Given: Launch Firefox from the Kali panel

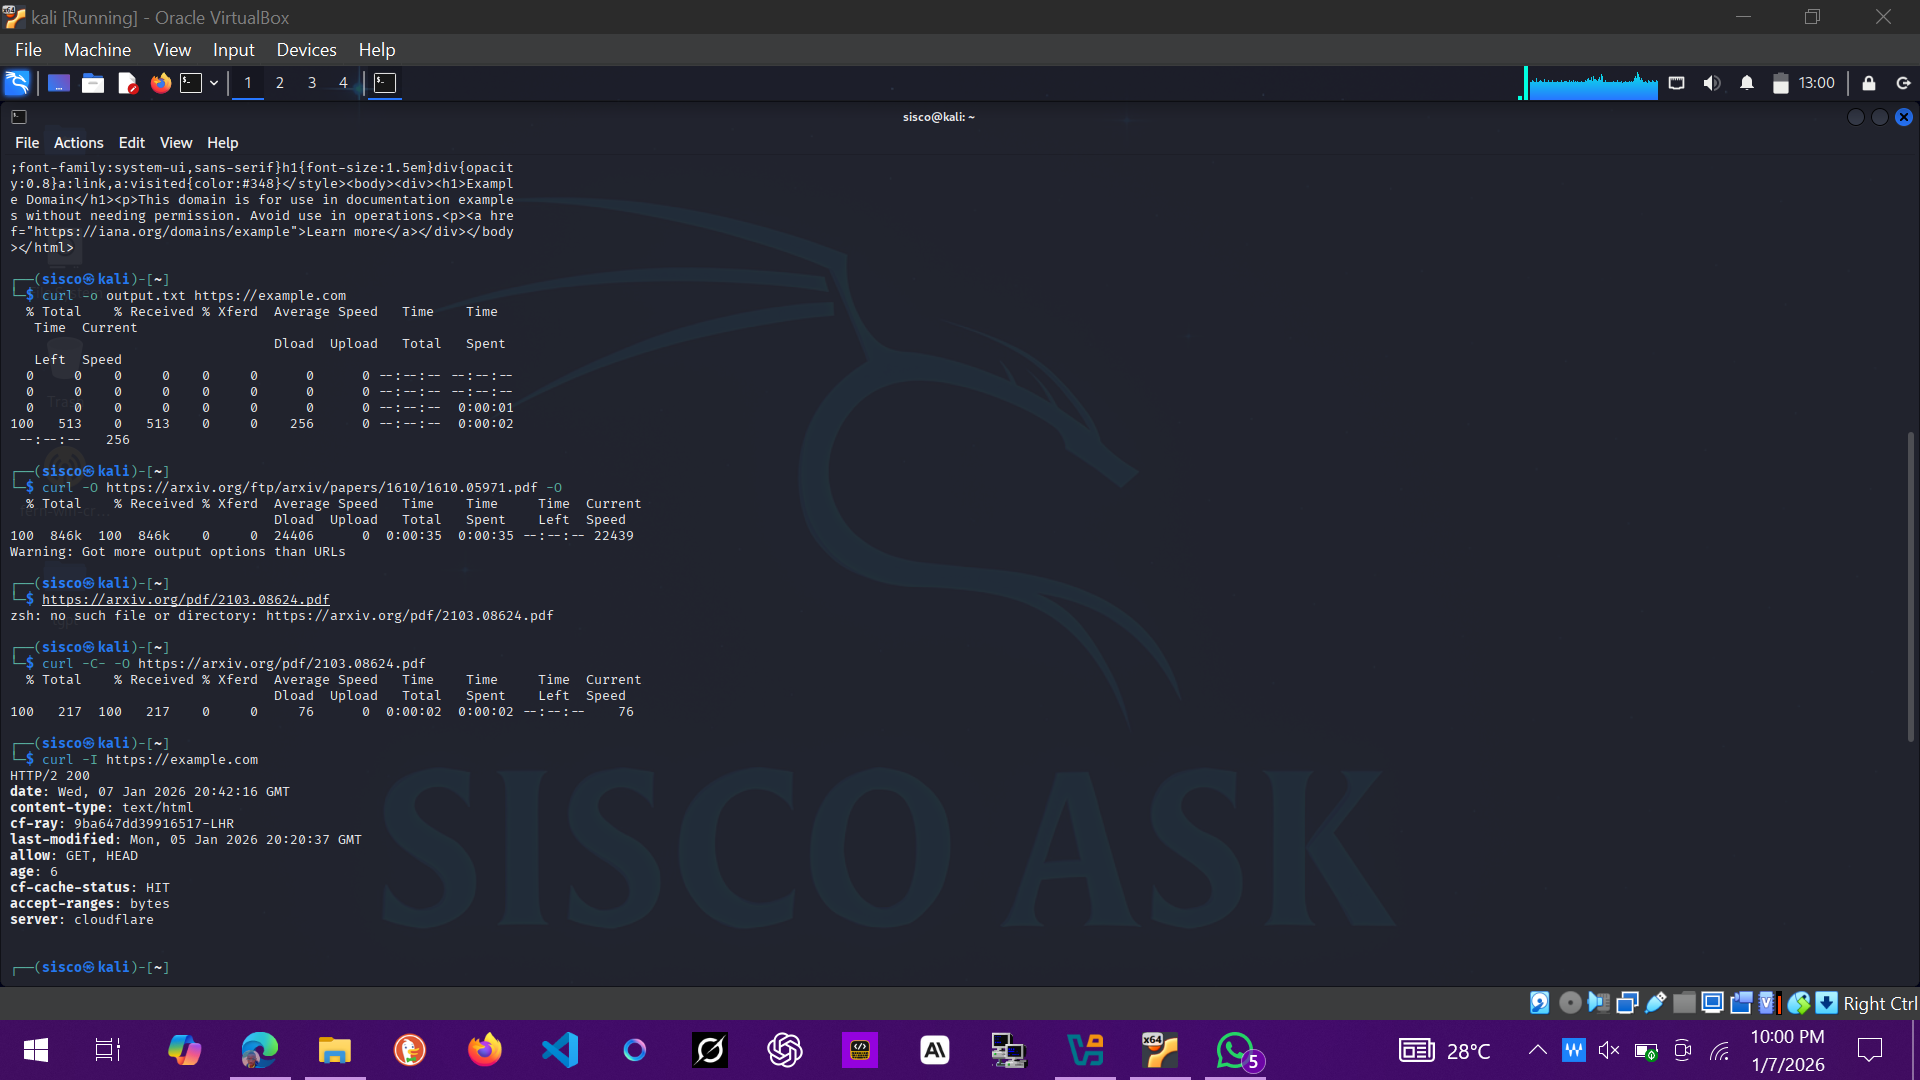Looking at the screenshot, I should point(161,83).
